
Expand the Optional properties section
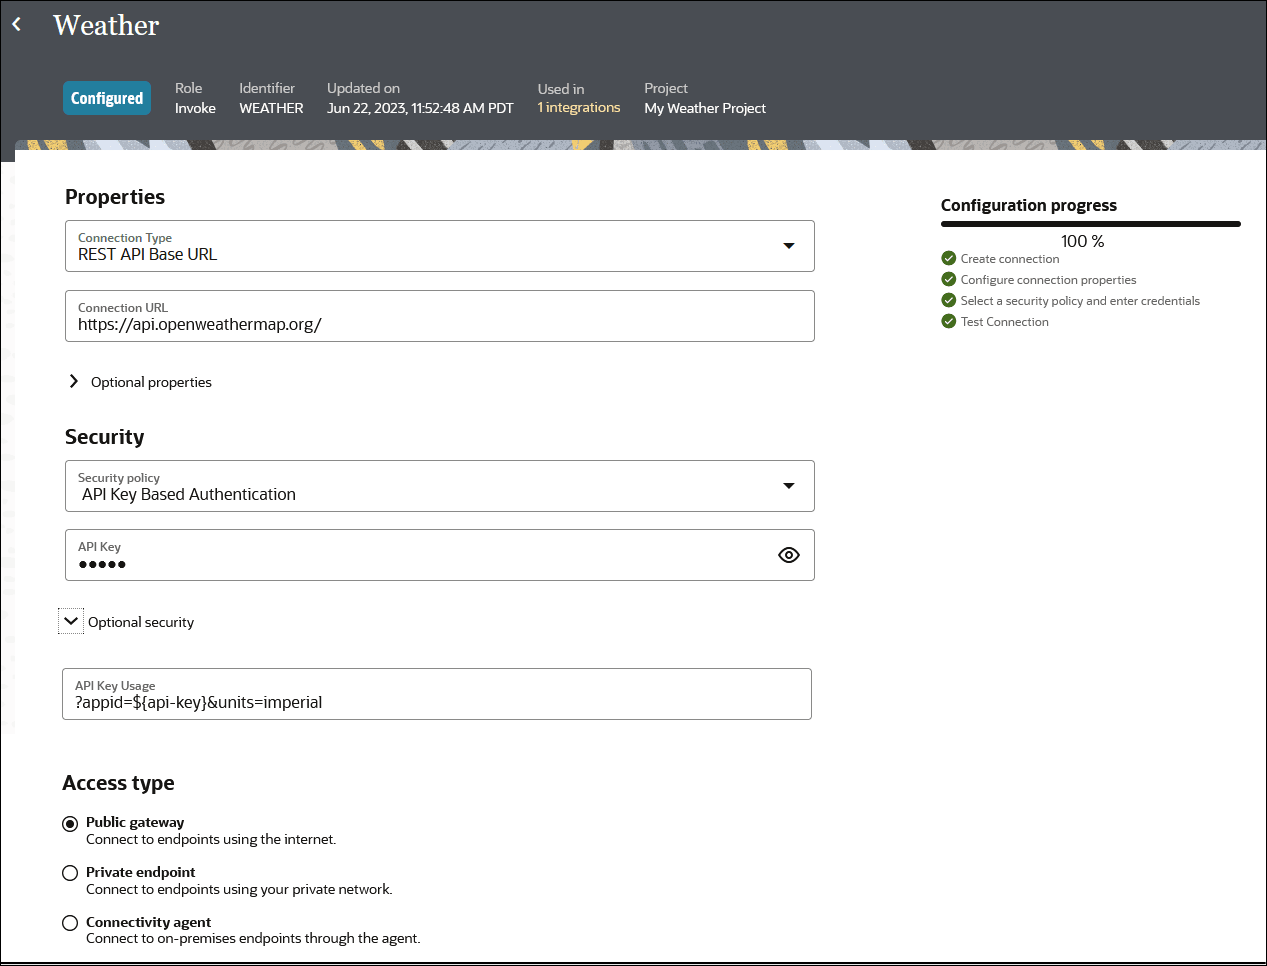coord(74,382)
